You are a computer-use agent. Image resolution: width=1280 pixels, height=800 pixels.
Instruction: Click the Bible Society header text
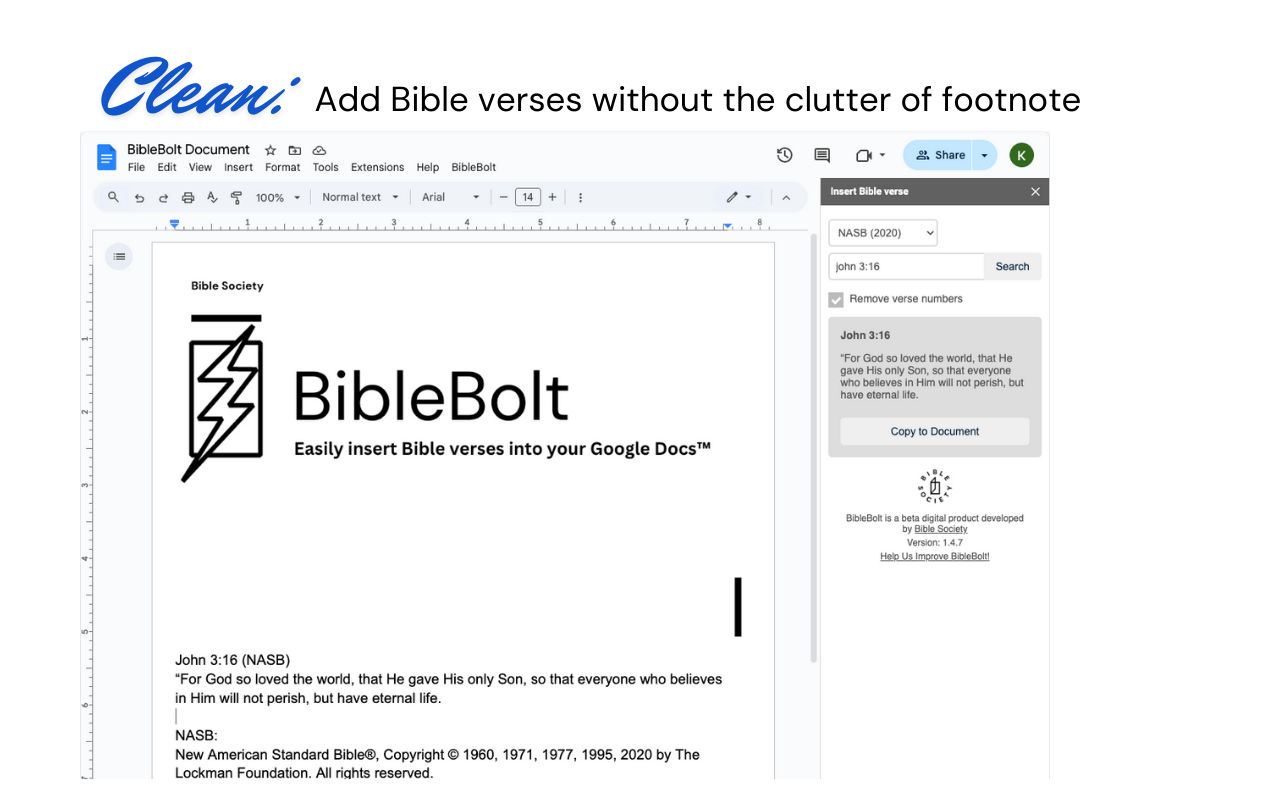tap(227, 286)
